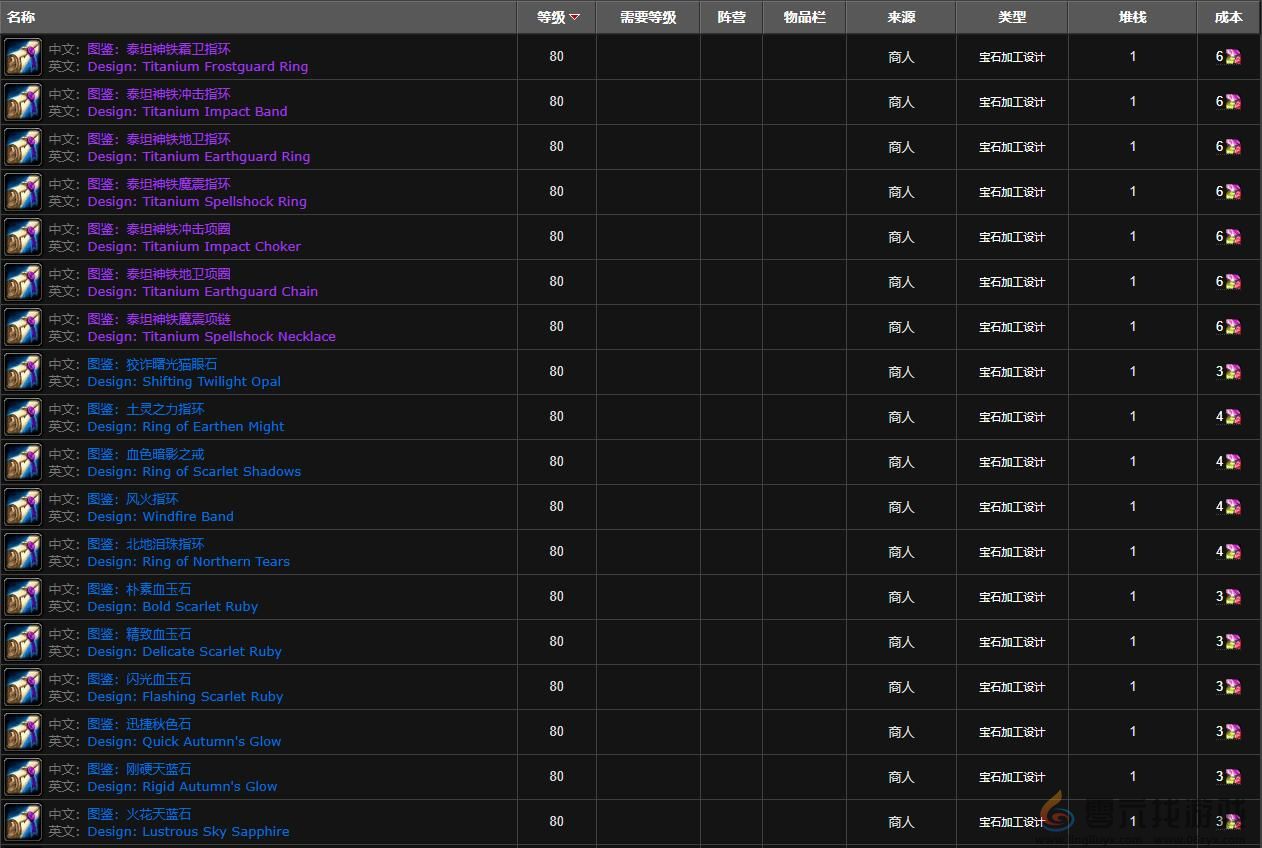Open Design: Titanium Spellshock Ring link
This screenshot has height=848, width=1262.
click(x=197, y=202)
